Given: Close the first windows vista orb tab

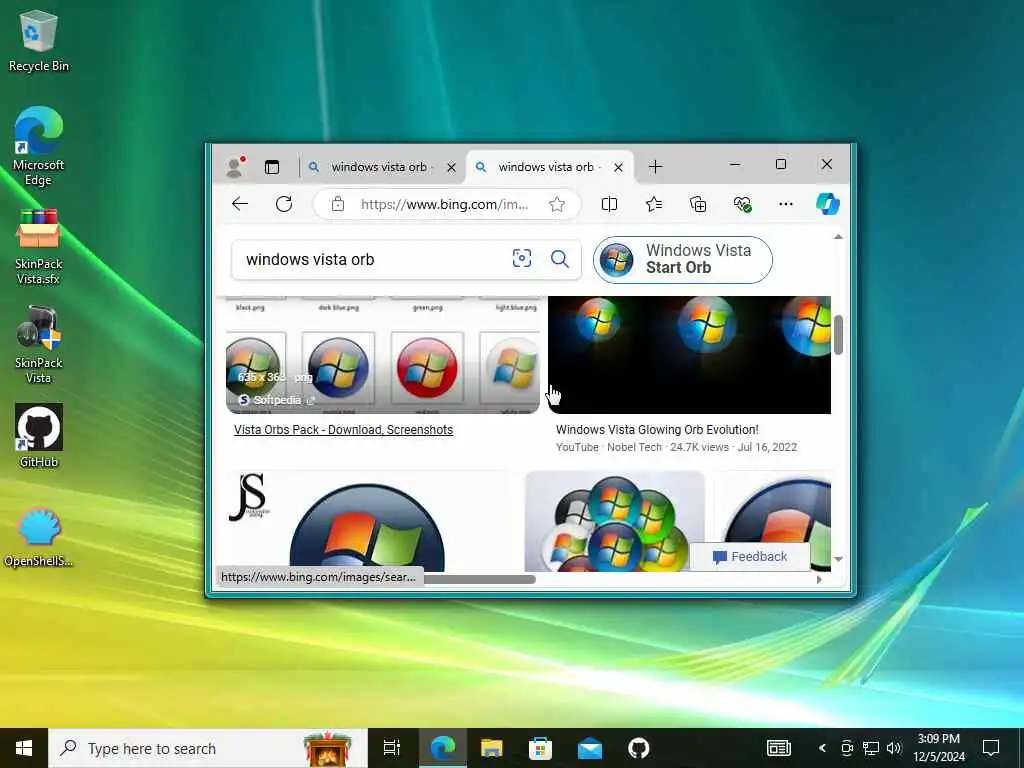Looking at the screenshot, I should 451,168.
